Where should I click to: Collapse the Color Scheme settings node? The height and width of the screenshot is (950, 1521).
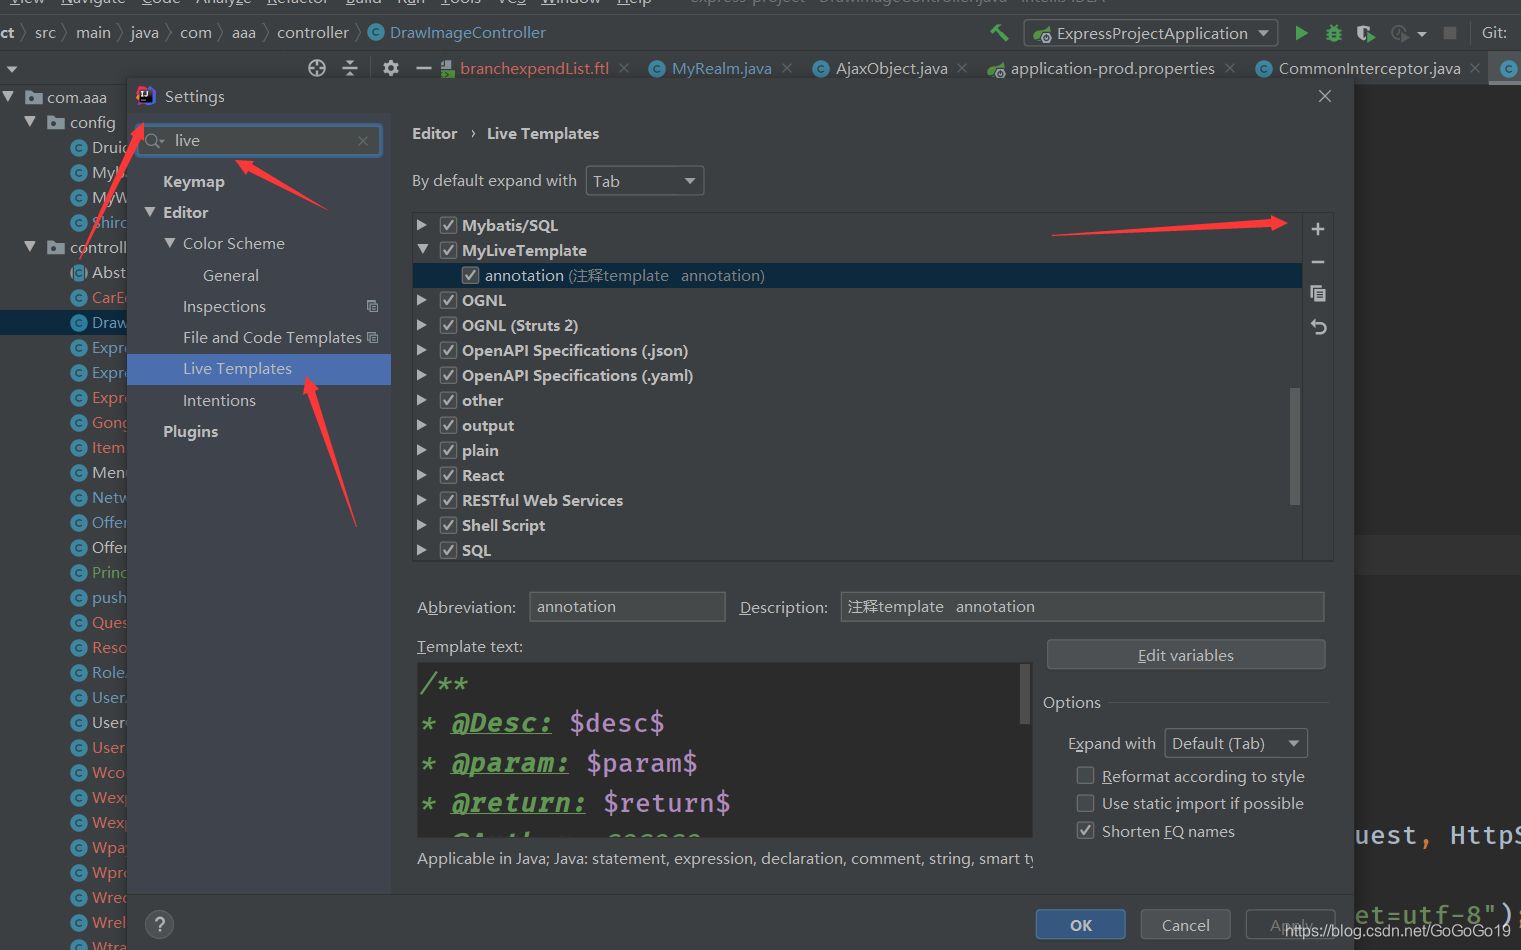[x=170, y=243]
